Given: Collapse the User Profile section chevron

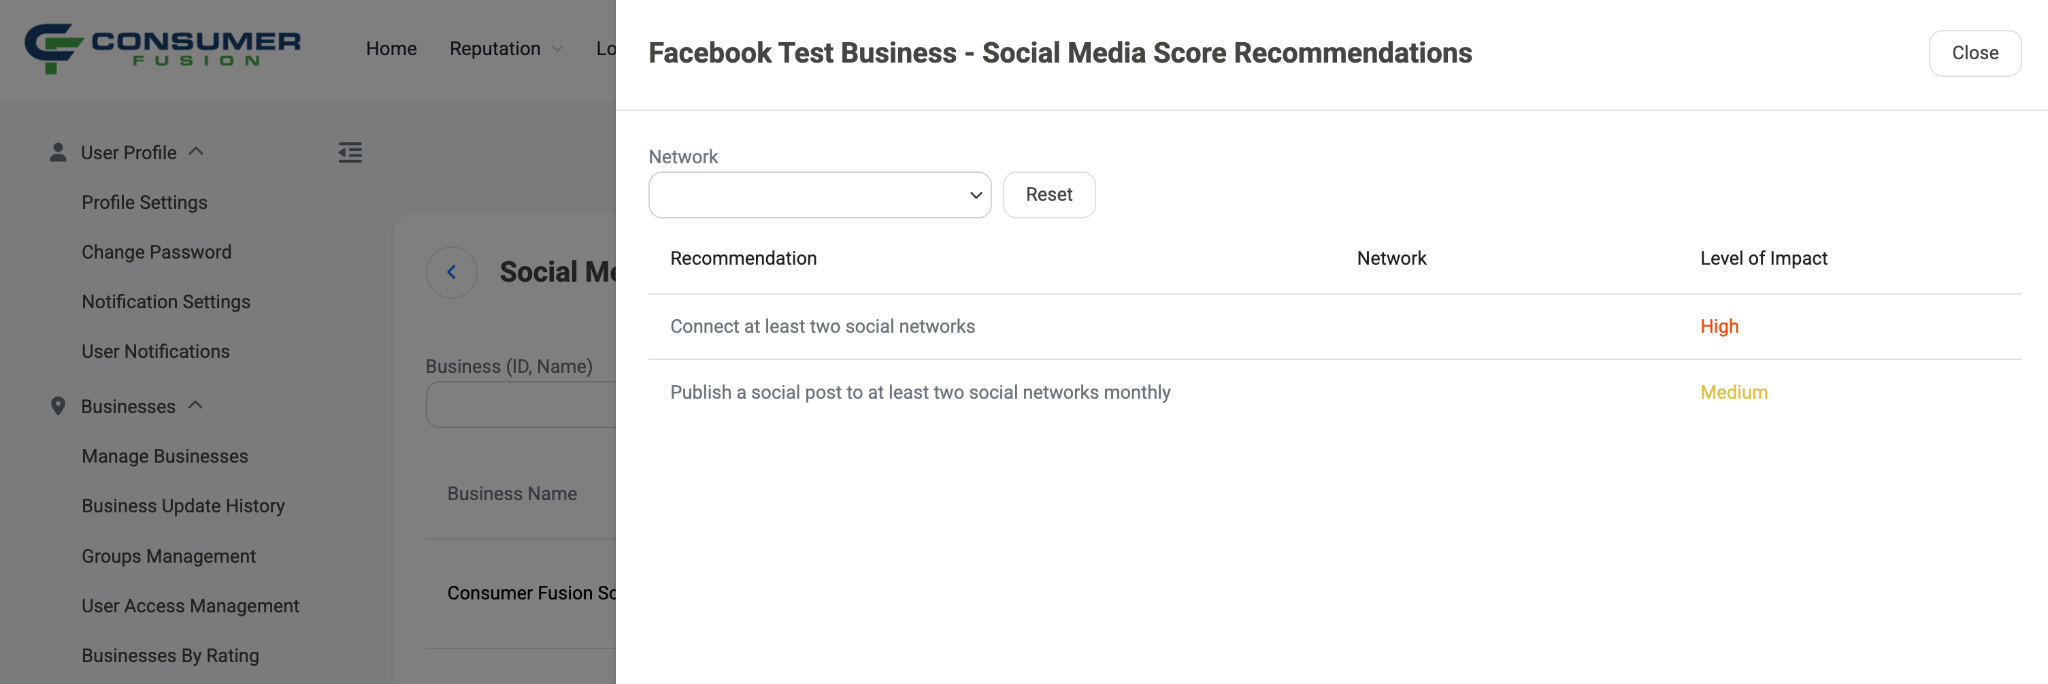Looking at the screenshot, I should [196, 152].
